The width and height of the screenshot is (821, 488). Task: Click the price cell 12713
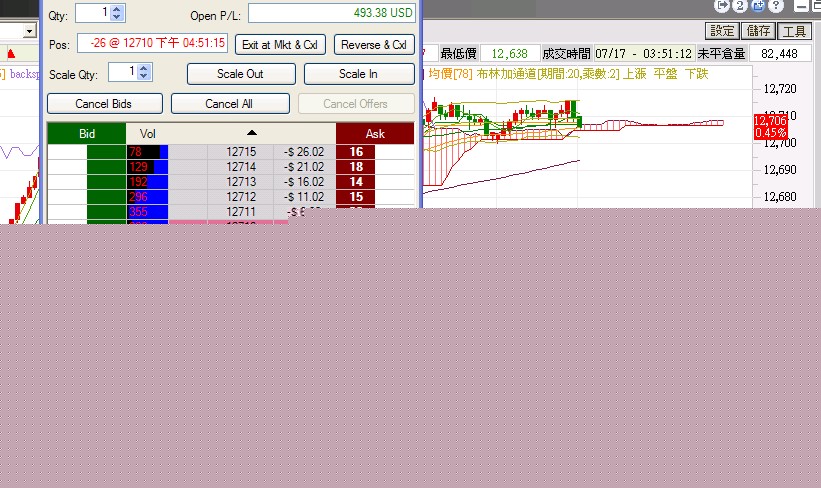241,182
